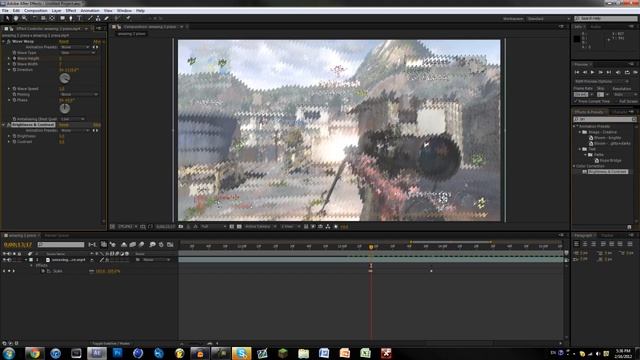Select the Clone Stamp tool
Image resolution: width=640 pixels, height=360 pixels.
click(x=98, y=18)
